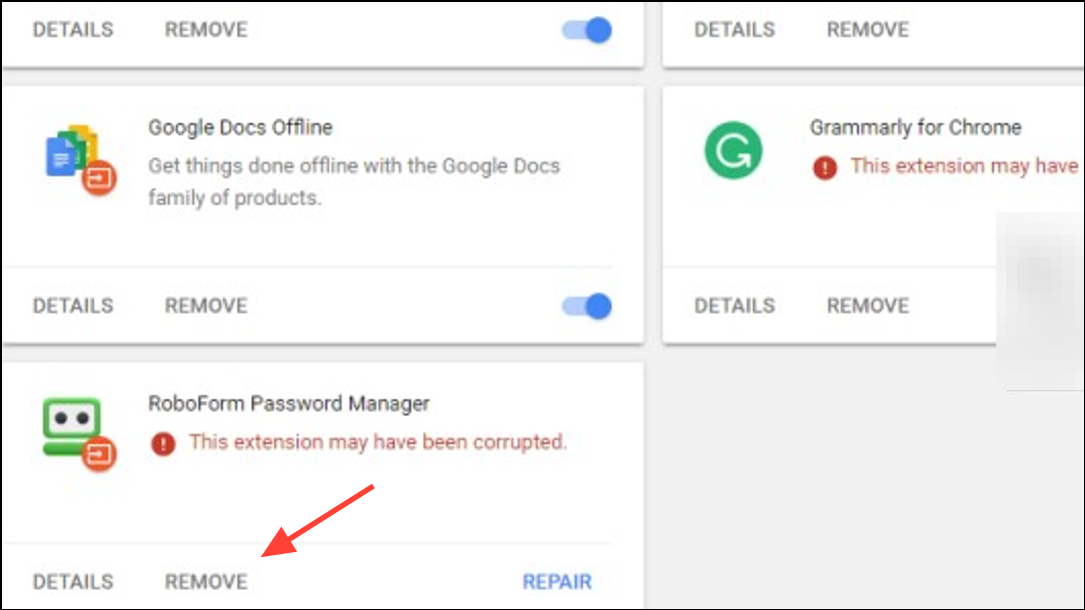Click the red warning icon under RoboForm
The width and height of the screenshot is (1085, 610).
(163, 443)
